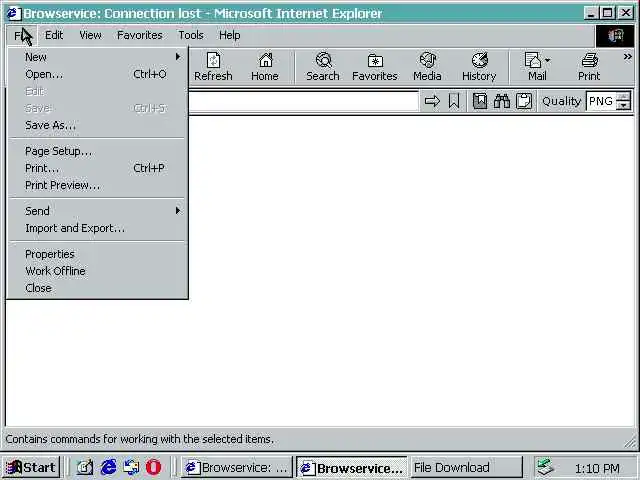This screenshot has width=640, height=480.
Task: Click the Print toolbar icon
Action: point(589,67)
